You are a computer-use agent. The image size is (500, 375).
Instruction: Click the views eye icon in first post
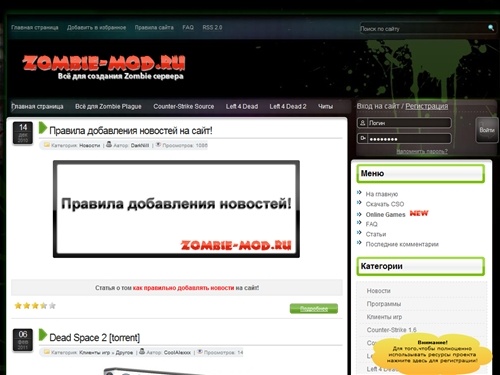pyautogui.click(x=158, y=145)
